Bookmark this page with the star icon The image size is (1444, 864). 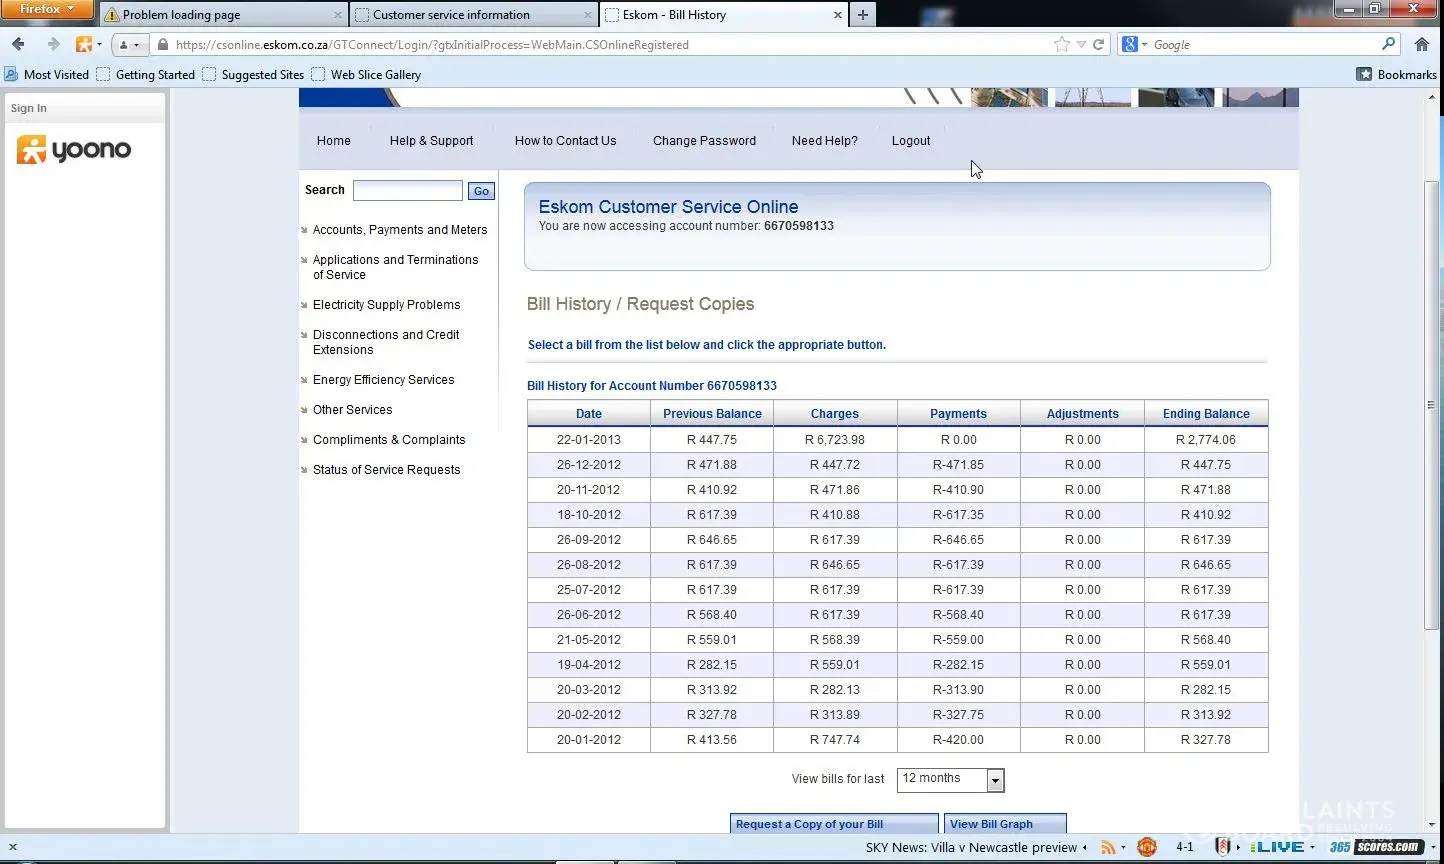pos(1061,44)
